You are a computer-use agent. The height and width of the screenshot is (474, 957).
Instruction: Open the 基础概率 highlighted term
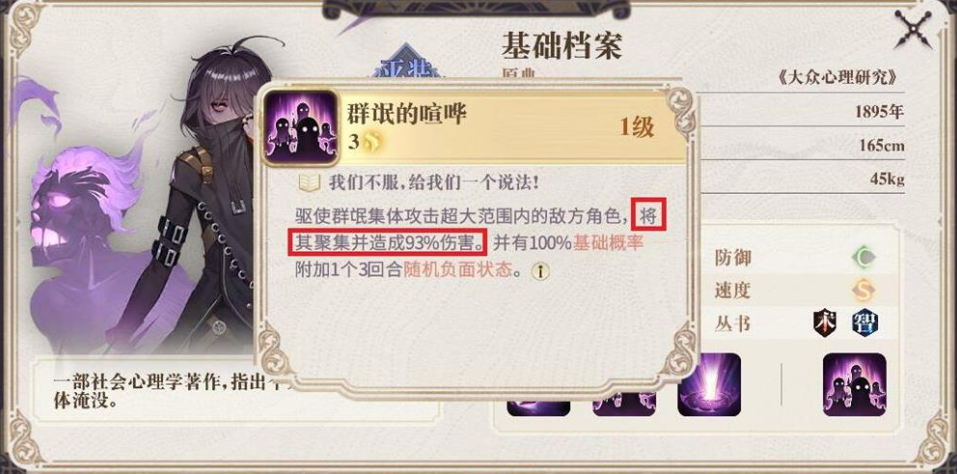tap(608, 243)
